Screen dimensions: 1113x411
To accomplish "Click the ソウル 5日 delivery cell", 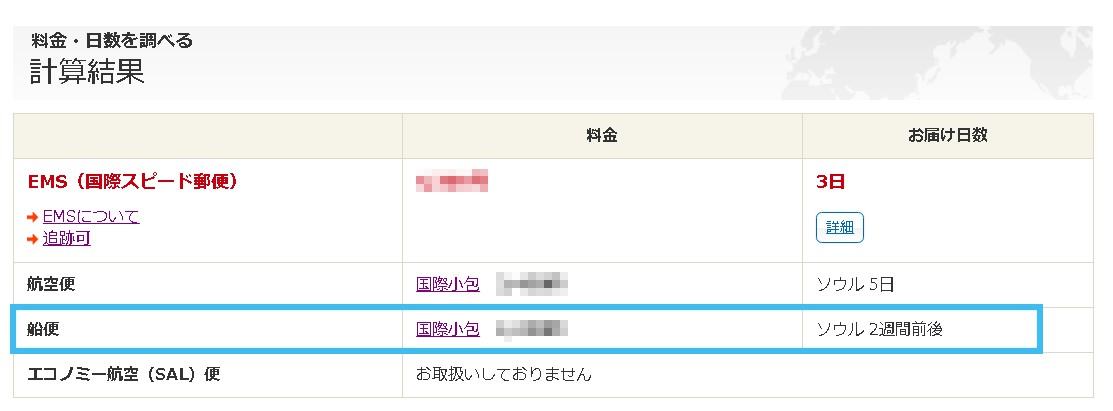I will pos(855,284).
